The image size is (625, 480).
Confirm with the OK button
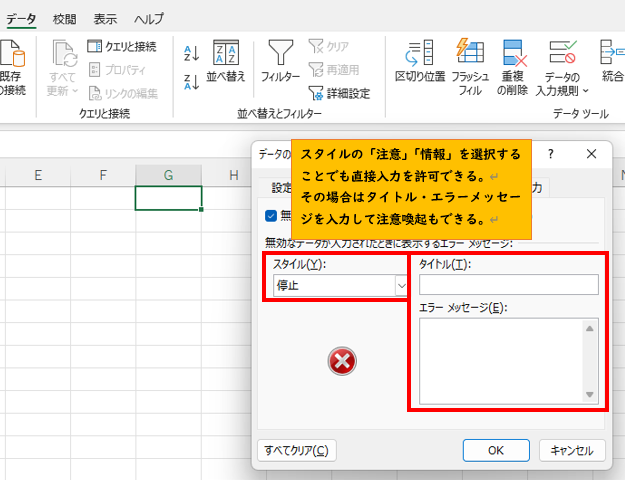coord(496,450)
